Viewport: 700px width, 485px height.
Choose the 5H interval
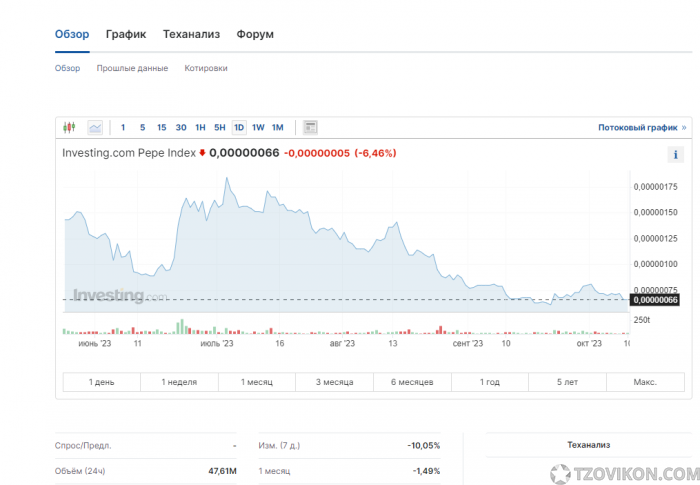[x=220, y=128]
